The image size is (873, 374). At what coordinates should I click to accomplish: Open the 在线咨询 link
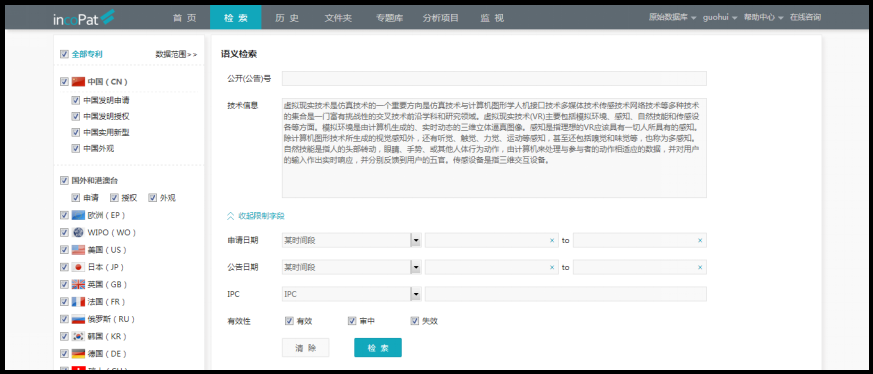(x=805, y=18)
